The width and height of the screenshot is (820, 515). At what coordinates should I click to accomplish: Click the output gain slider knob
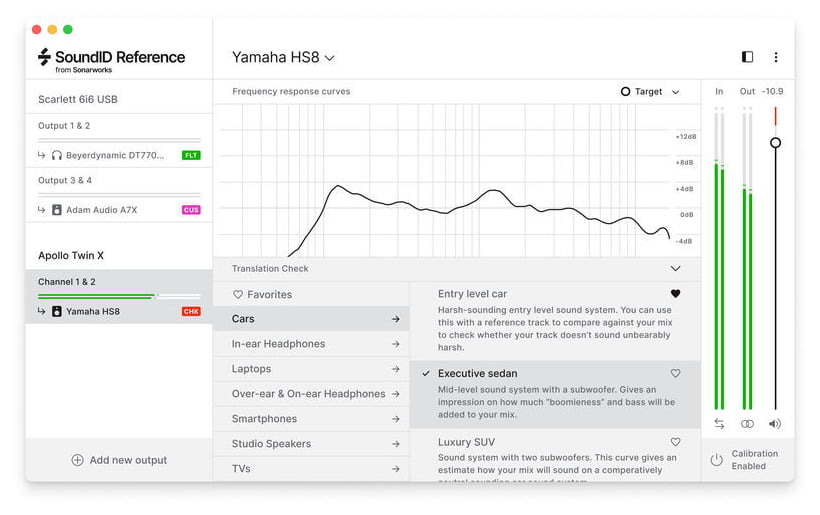776,142
